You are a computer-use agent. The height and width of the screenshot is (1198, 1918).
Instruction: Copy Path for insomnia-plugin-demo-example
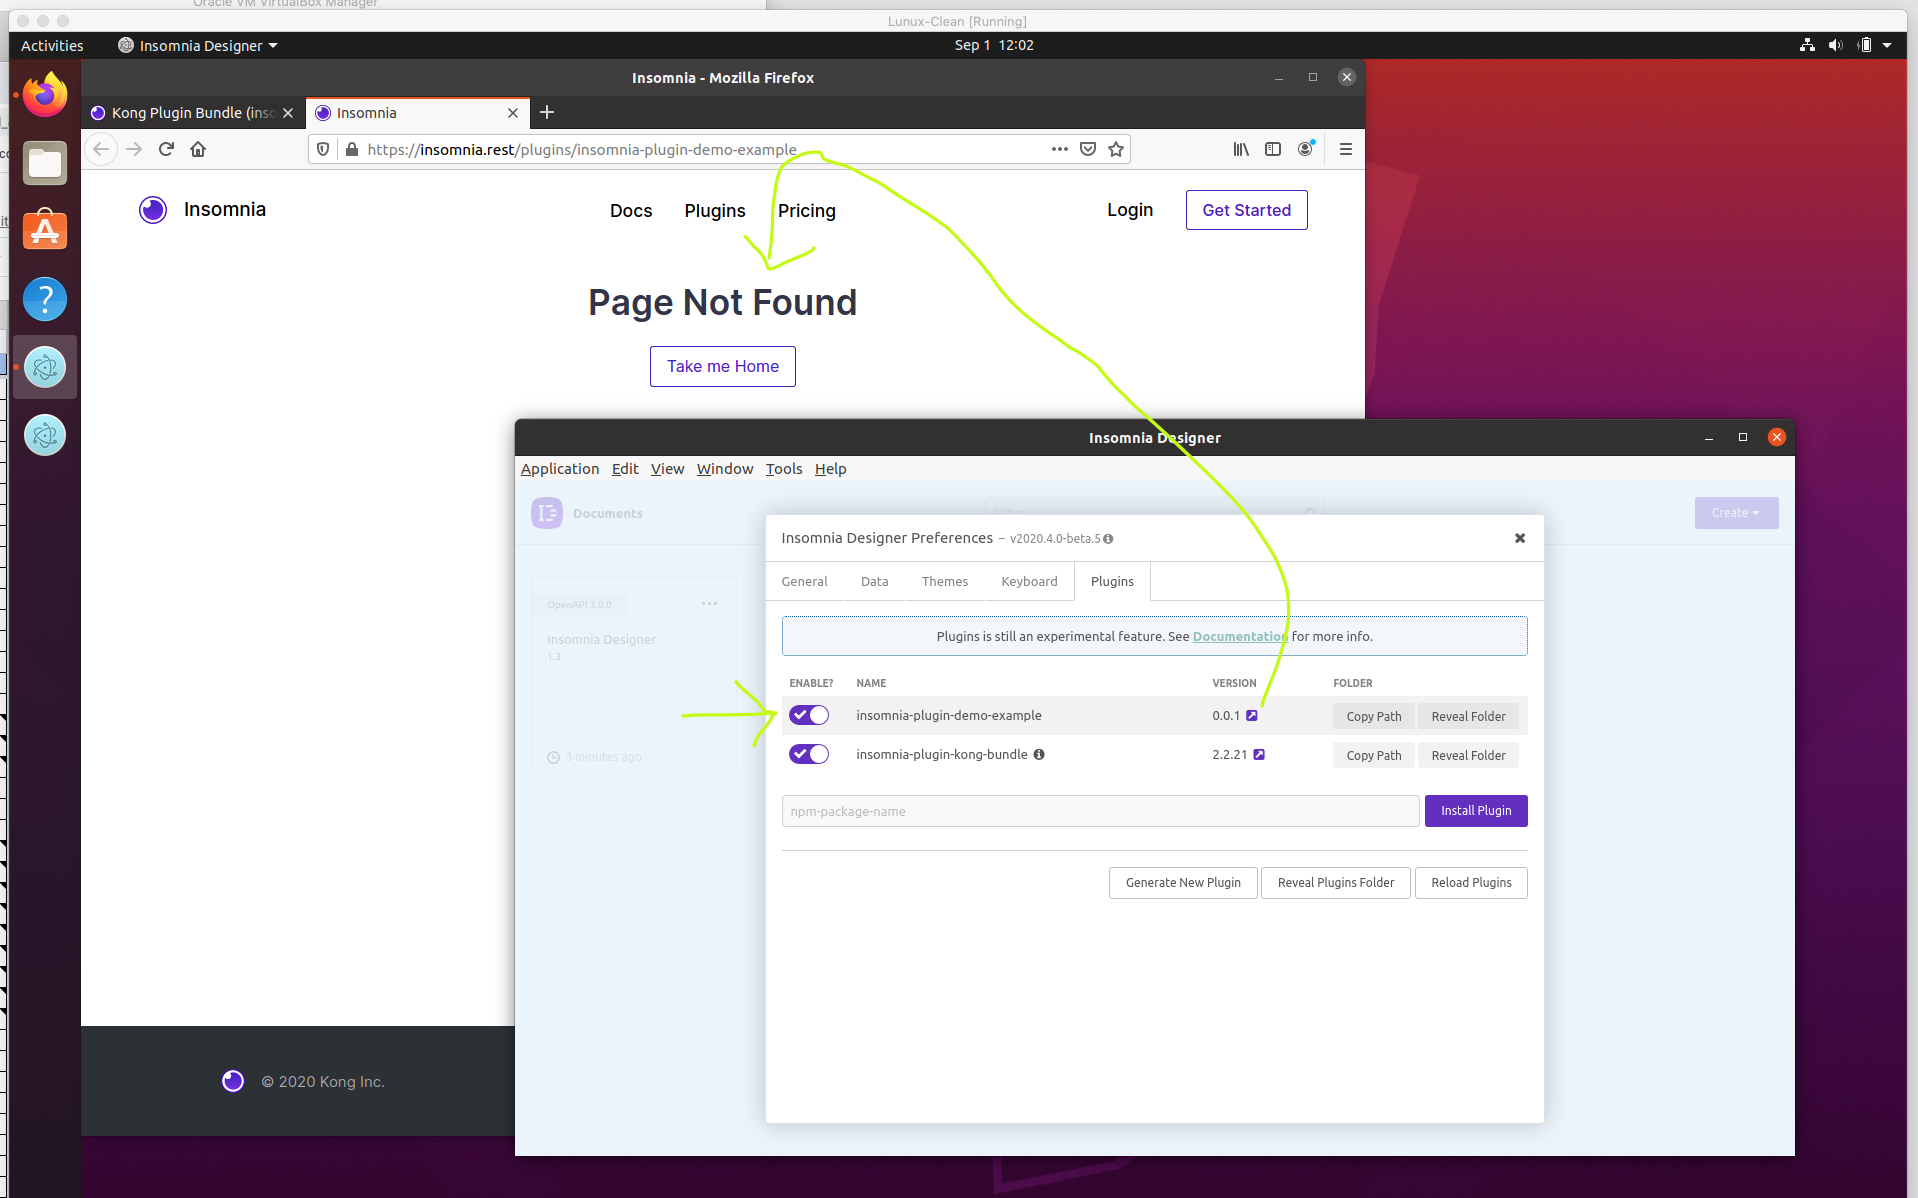pyautogui.click(x=1374, y=716)
